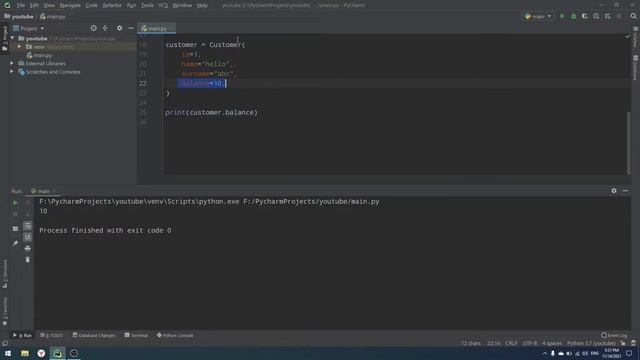Clear all Run console output with trash icon
Screen dimensions: 640x360
click(x=27, y=260)
